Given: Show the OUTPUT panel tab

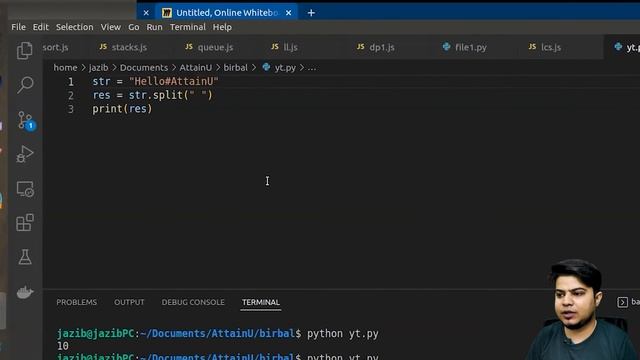Looking at the screenshot, I should point(129,302).
